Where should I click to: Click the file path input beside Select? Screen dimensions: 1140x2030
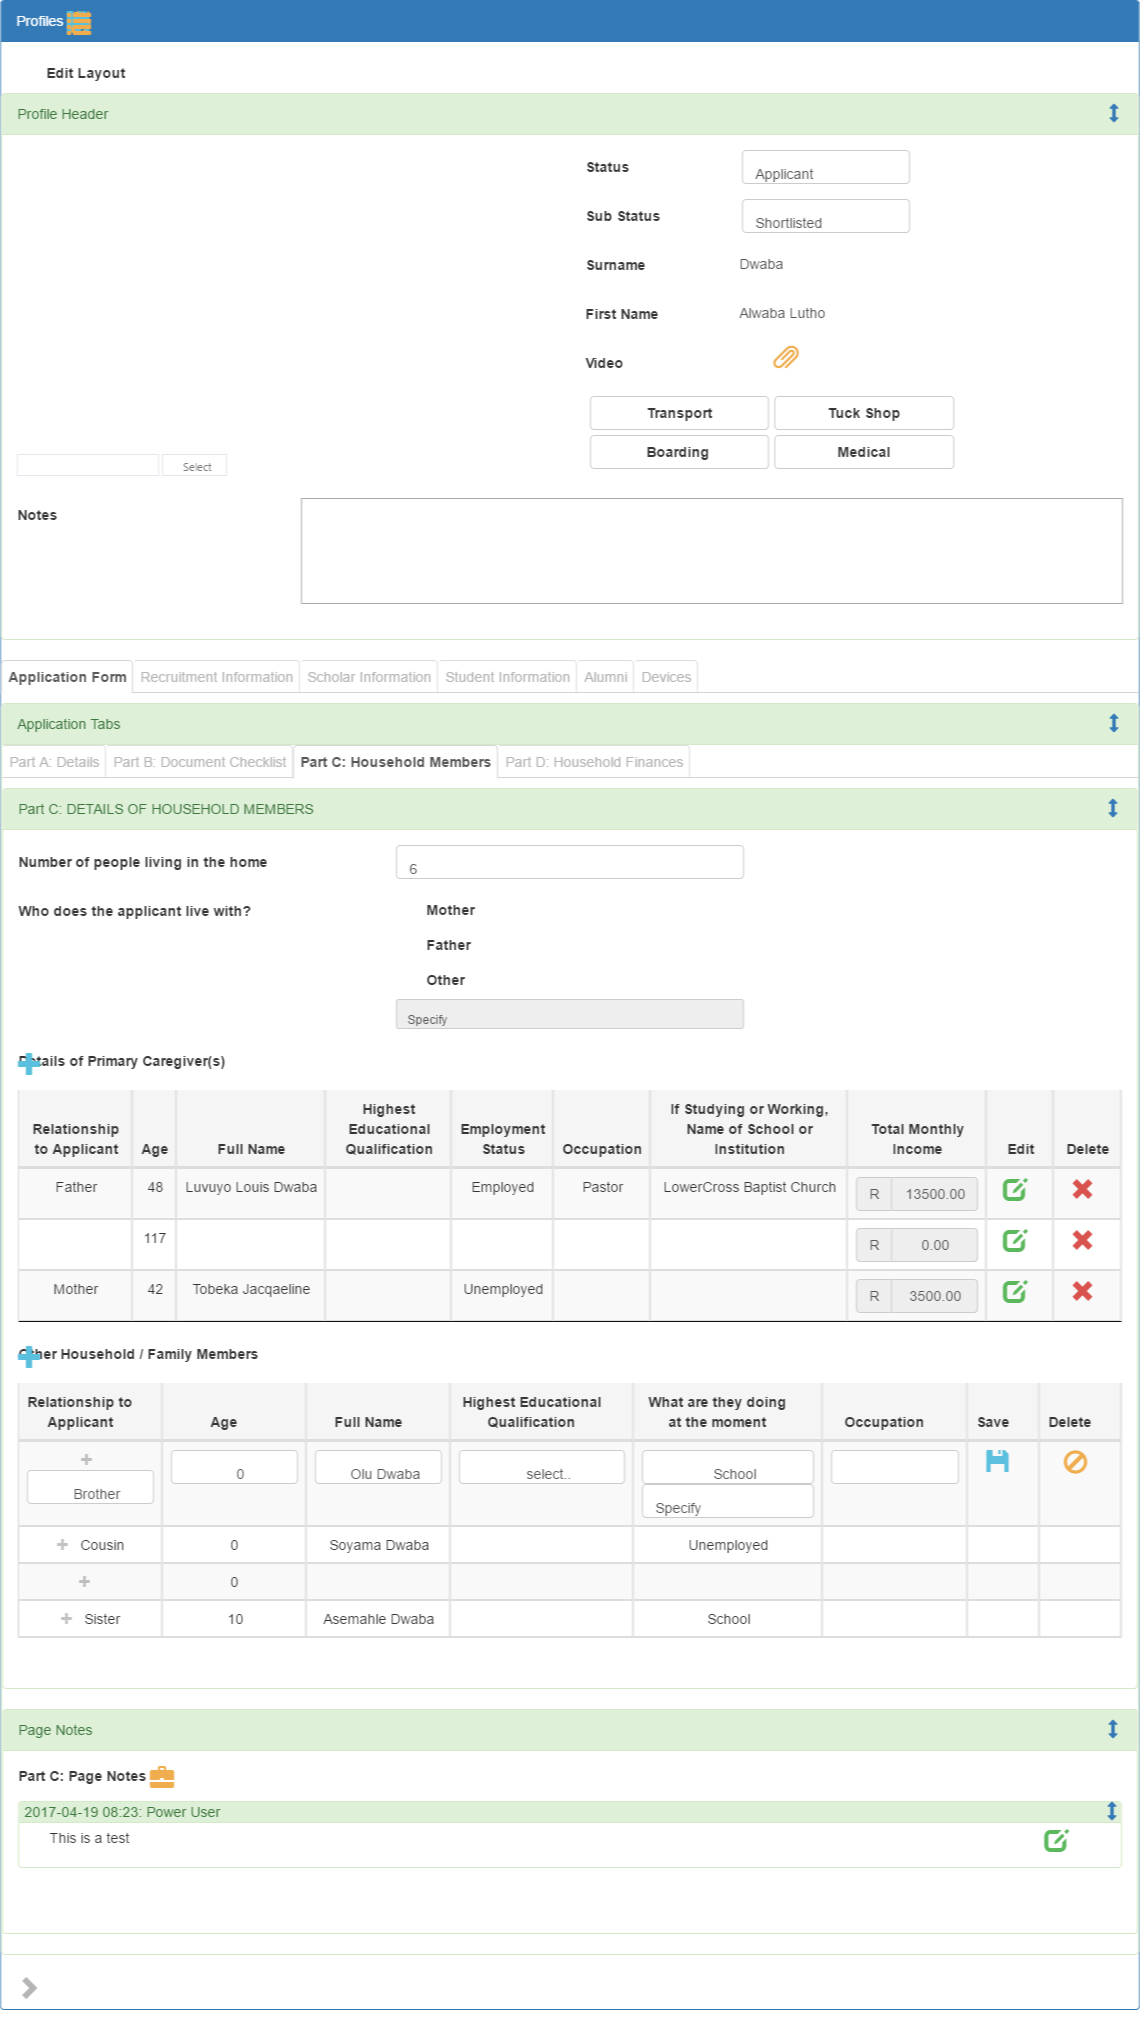coord(88,465)
